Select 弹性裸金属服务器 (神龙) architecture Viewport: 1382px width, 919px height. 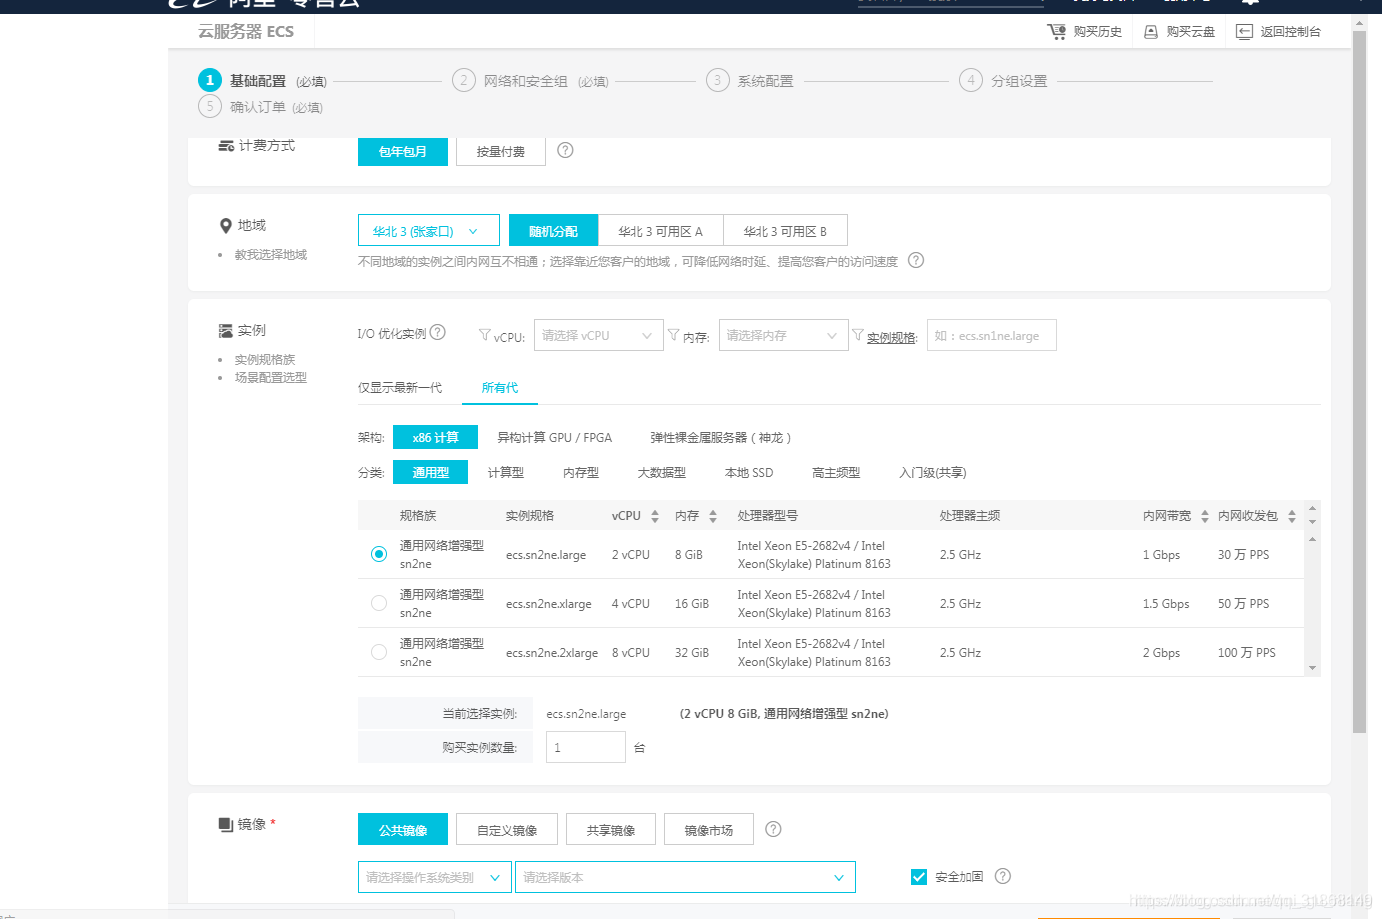pos(721,437)
